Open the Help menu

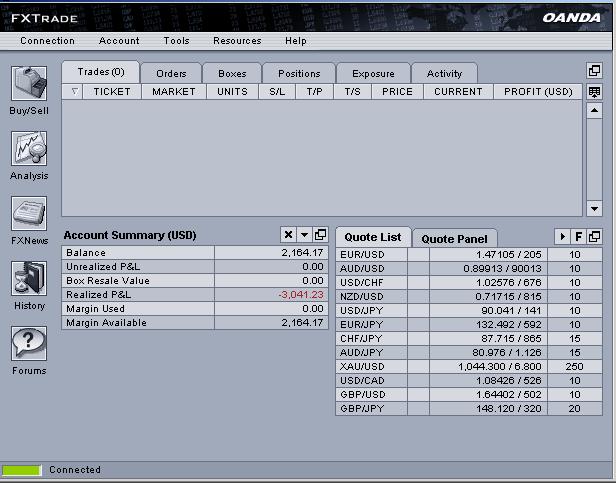pos(296,40)
